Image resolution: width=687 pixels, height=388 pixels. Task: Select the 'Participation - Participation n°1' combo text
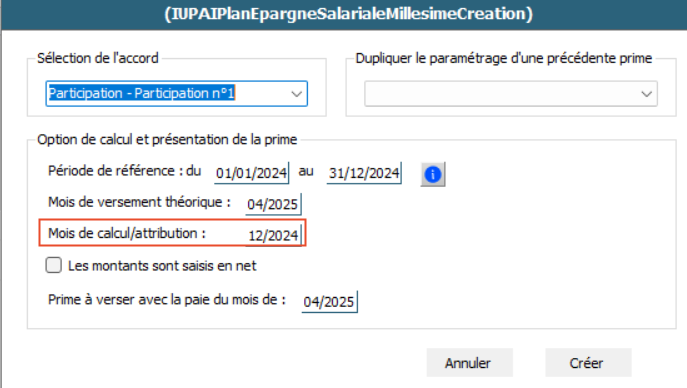click(142, 93)
